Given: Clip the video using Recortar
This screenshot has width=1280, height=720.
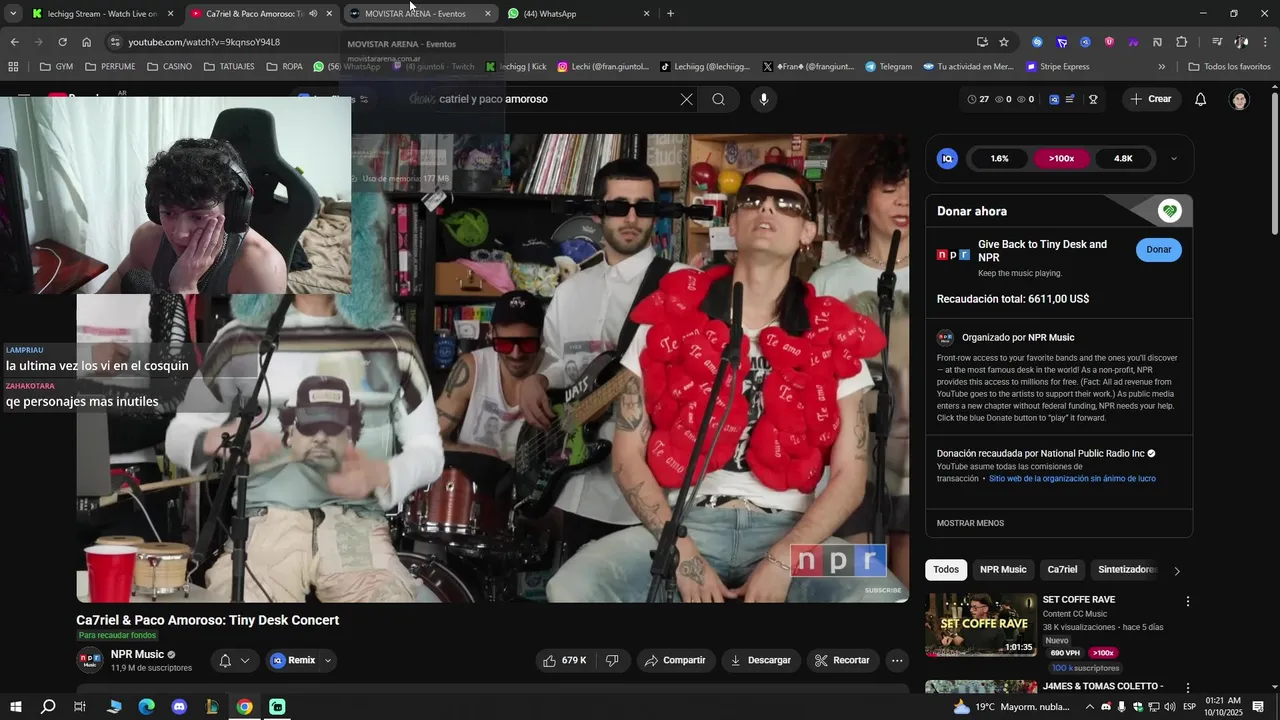Looking at the screenshot, I should click(x=842, y=660).
